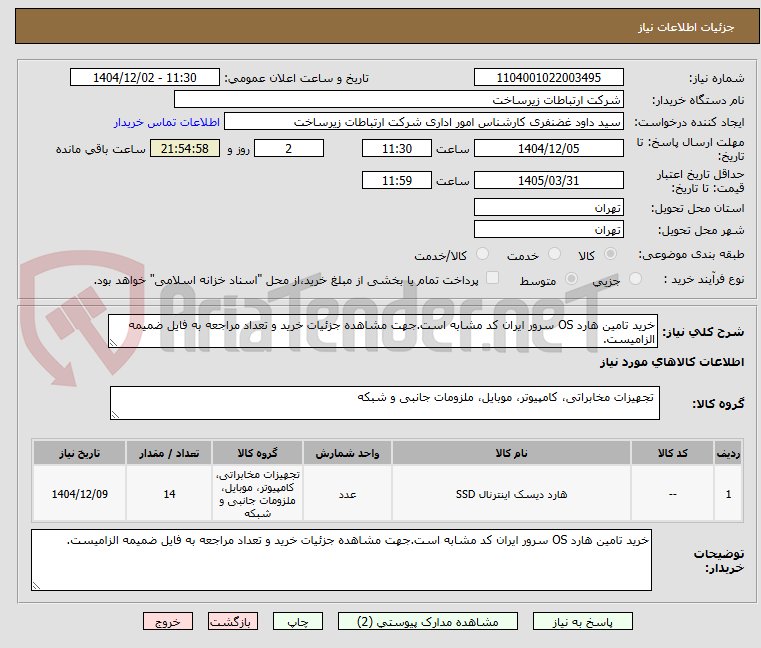Click the remaining days field showing 2
Image resolution: width=761 pixels, height=648 pixels.
(289, 149)
